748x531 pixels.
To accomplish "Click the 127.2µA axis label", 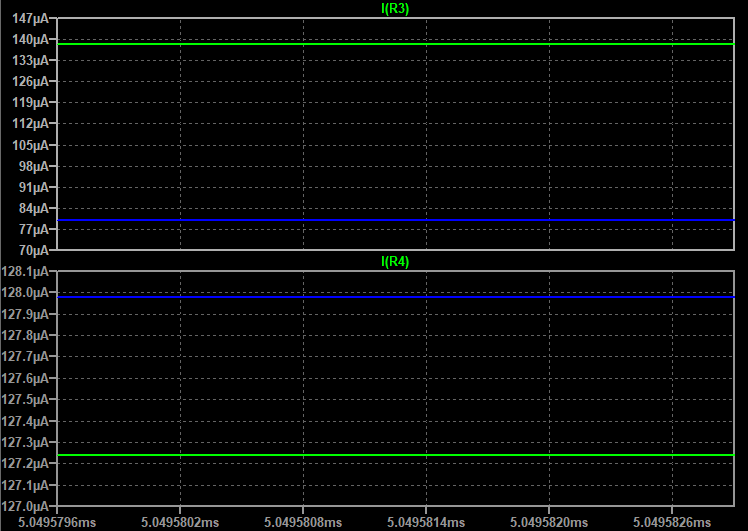I will 25,463.
